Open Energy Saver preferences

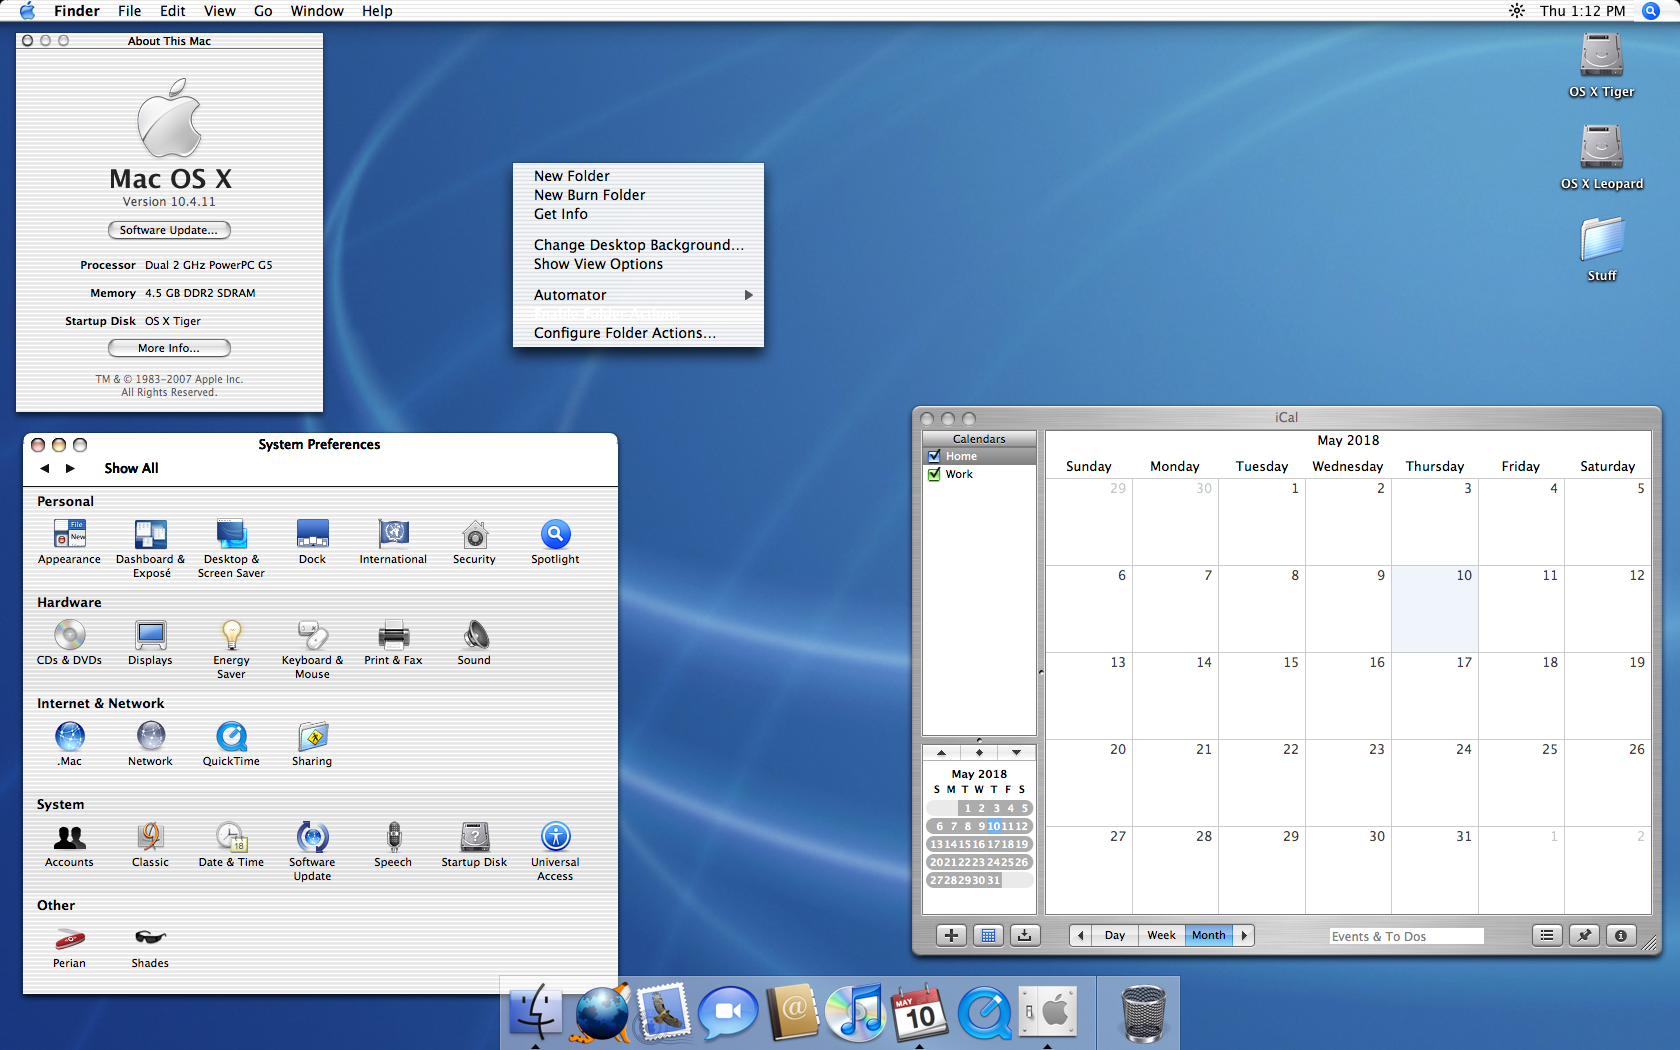click(x=231, y=649)
